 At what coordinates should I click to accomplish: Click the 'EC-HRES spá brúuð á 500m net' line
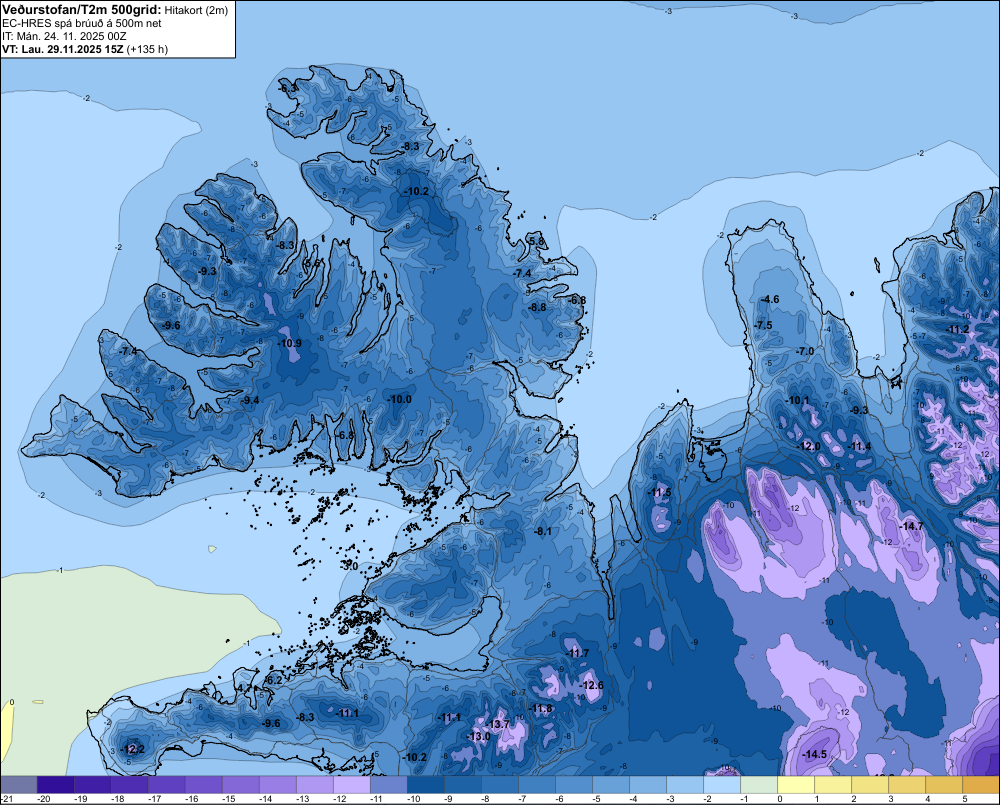click(x=82, y=23)
